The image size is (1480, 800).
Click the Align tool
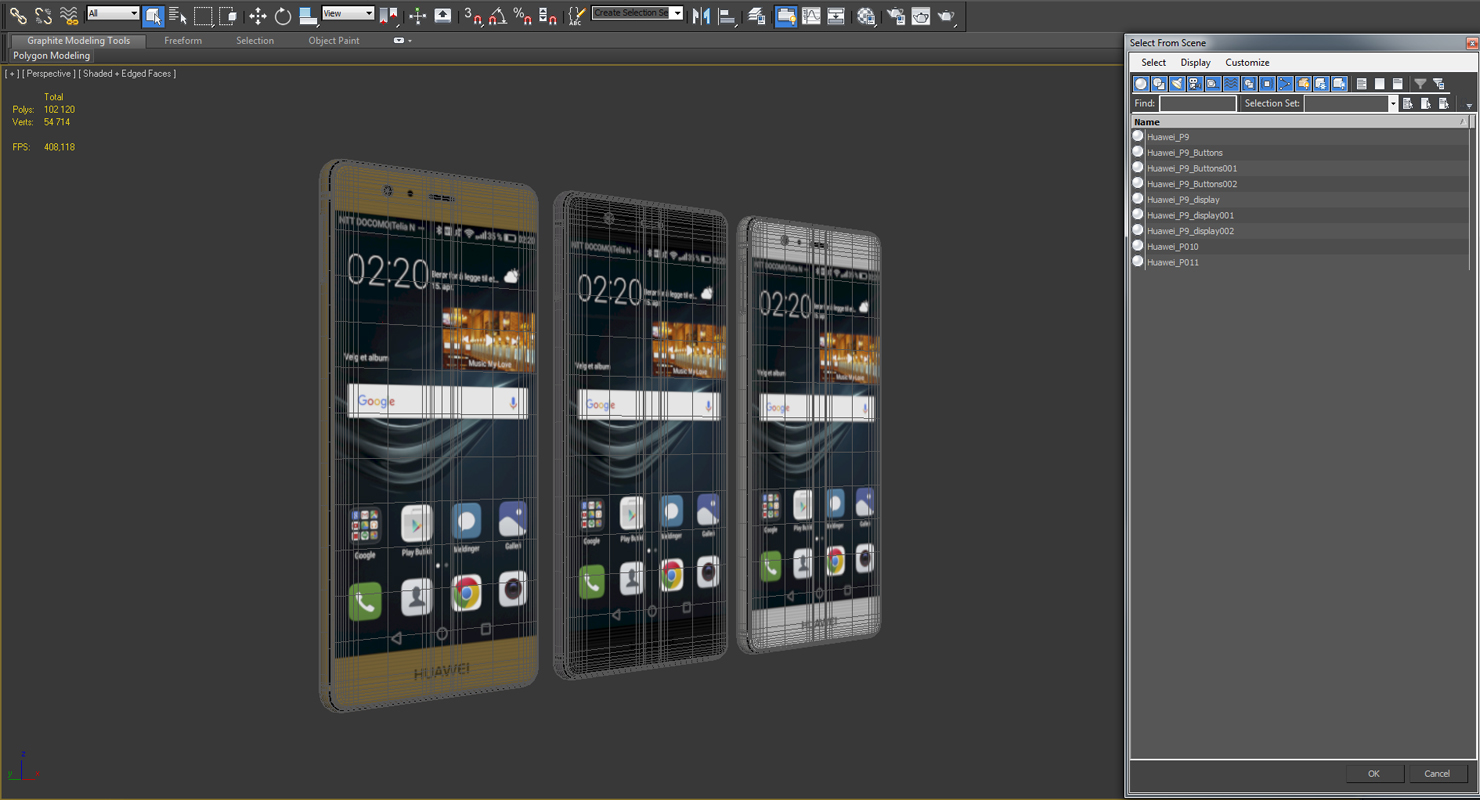[727, 15]
